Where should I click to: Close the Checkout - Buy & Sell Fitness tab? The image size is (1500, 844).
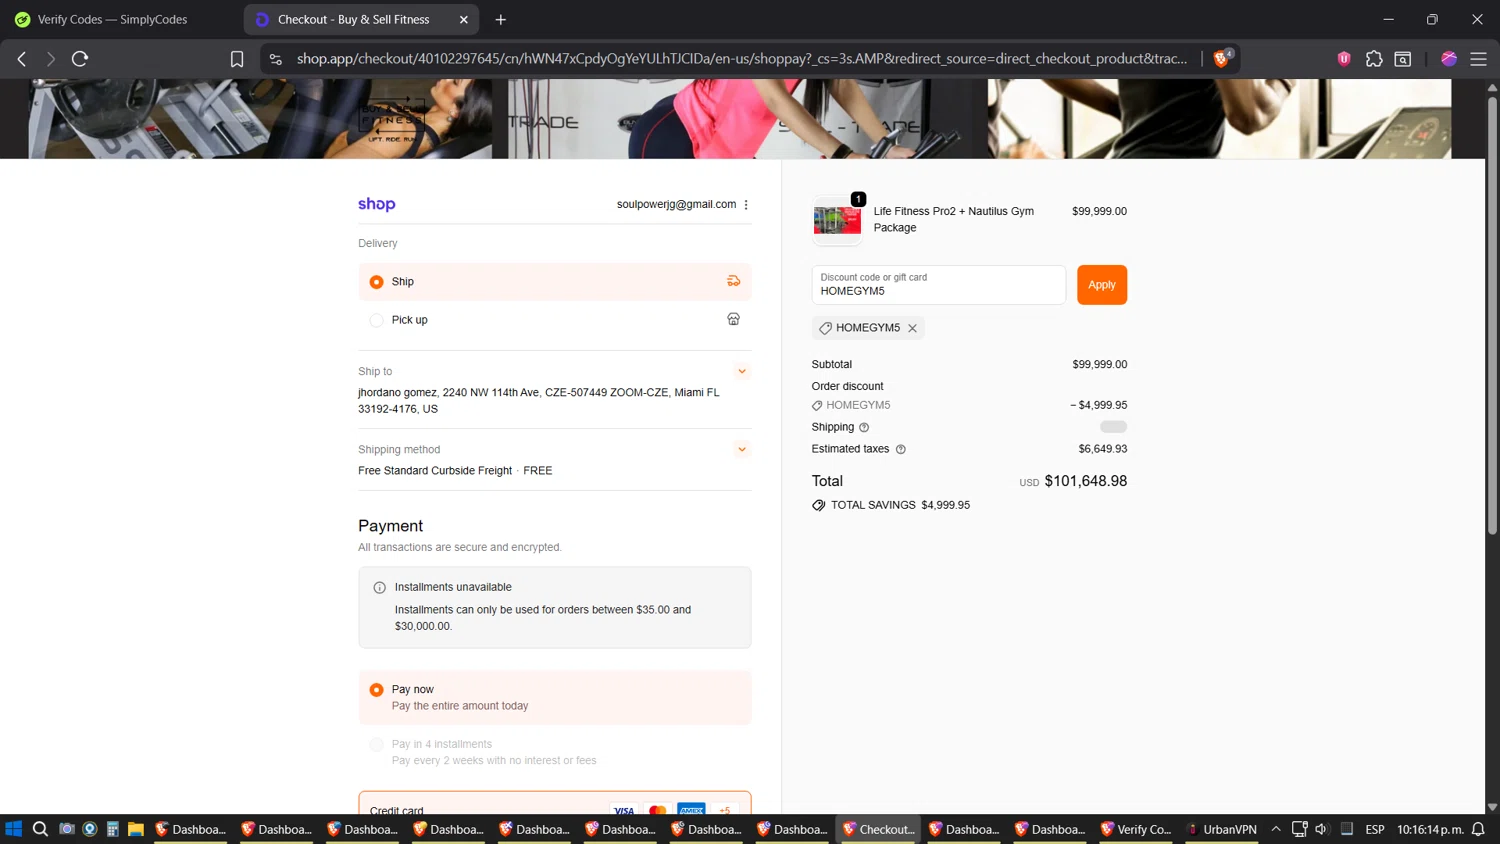pyautogui.click(x=464, y=19)
